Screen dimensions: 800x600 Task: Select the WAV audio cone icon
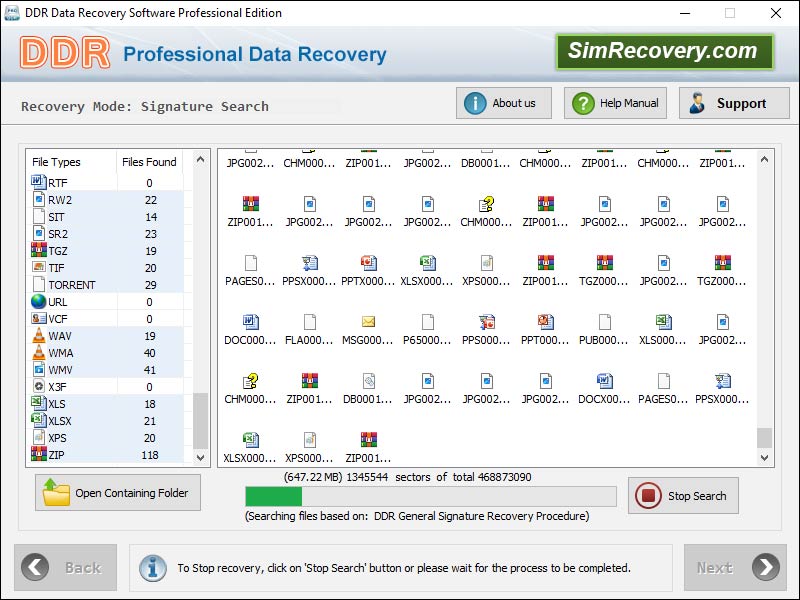click(39, 335)
